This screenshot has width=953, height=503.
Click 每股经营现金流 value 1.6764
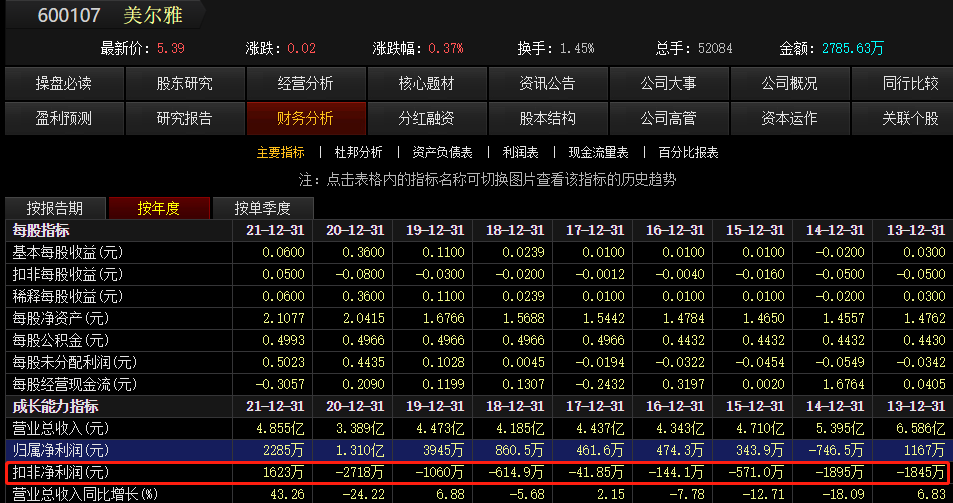[x=844, y=385]
